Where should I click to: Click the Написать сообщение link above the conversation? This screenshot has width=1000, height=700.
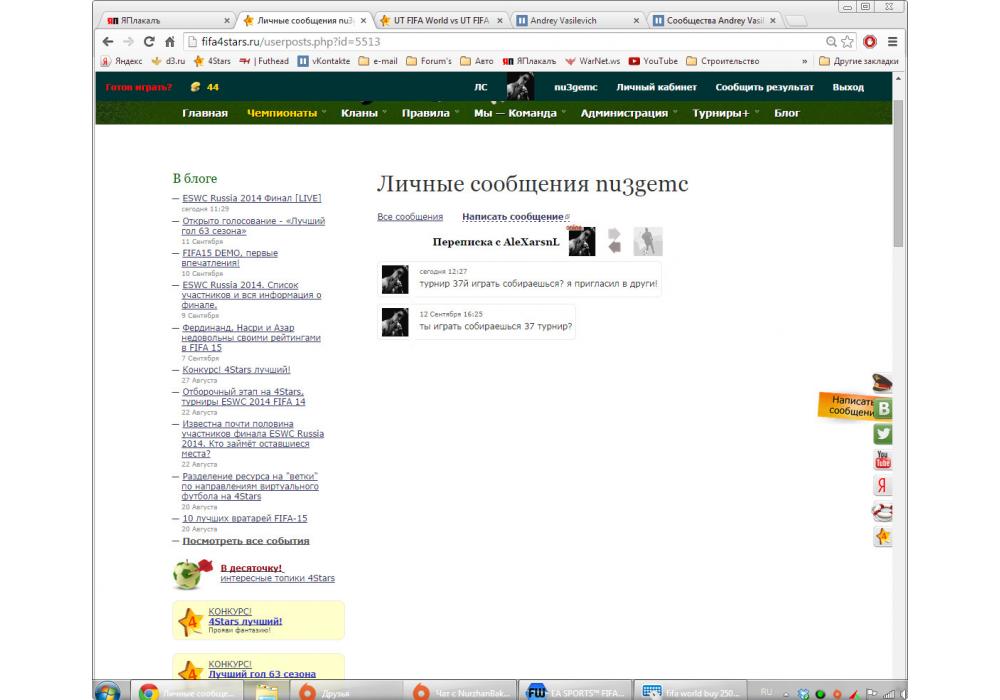pyautogui.click(x=513, y=217)
